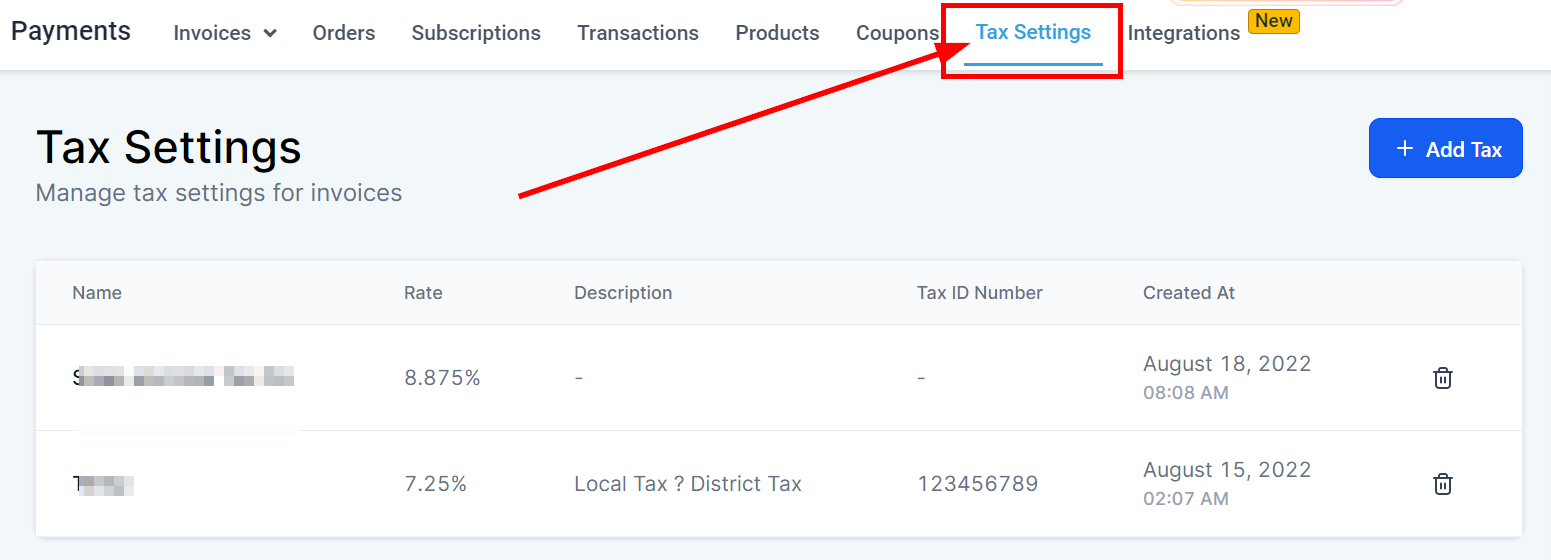Viewport: 1551px width, 560px height.
Task: Click the Created At column header
Action: pyautogui.click(x=1189, y=293)
